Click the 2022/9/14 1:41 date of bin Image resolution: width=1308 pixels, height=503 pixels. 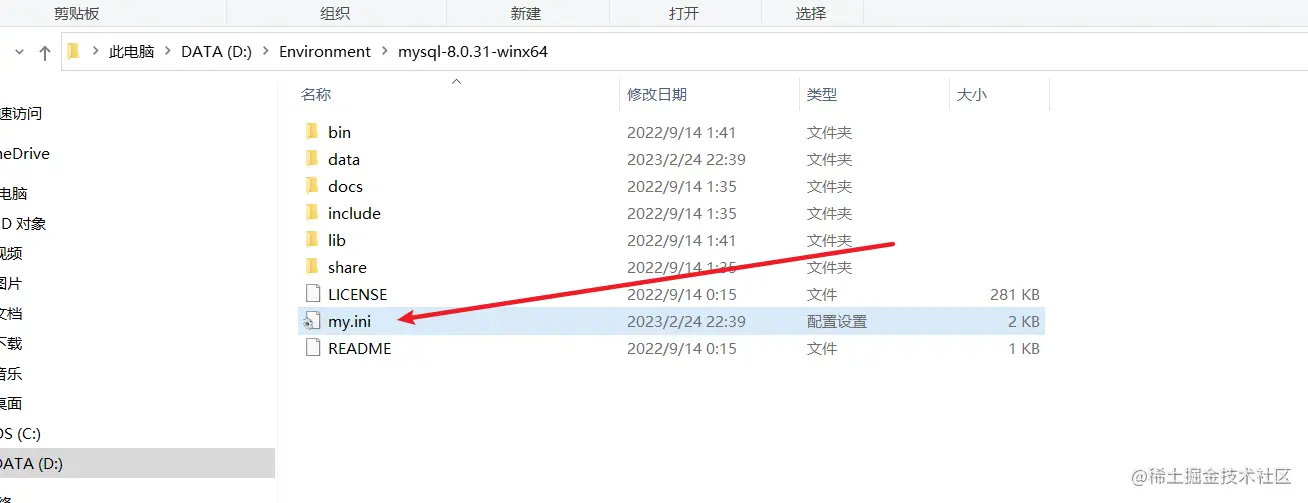[682, 132]
